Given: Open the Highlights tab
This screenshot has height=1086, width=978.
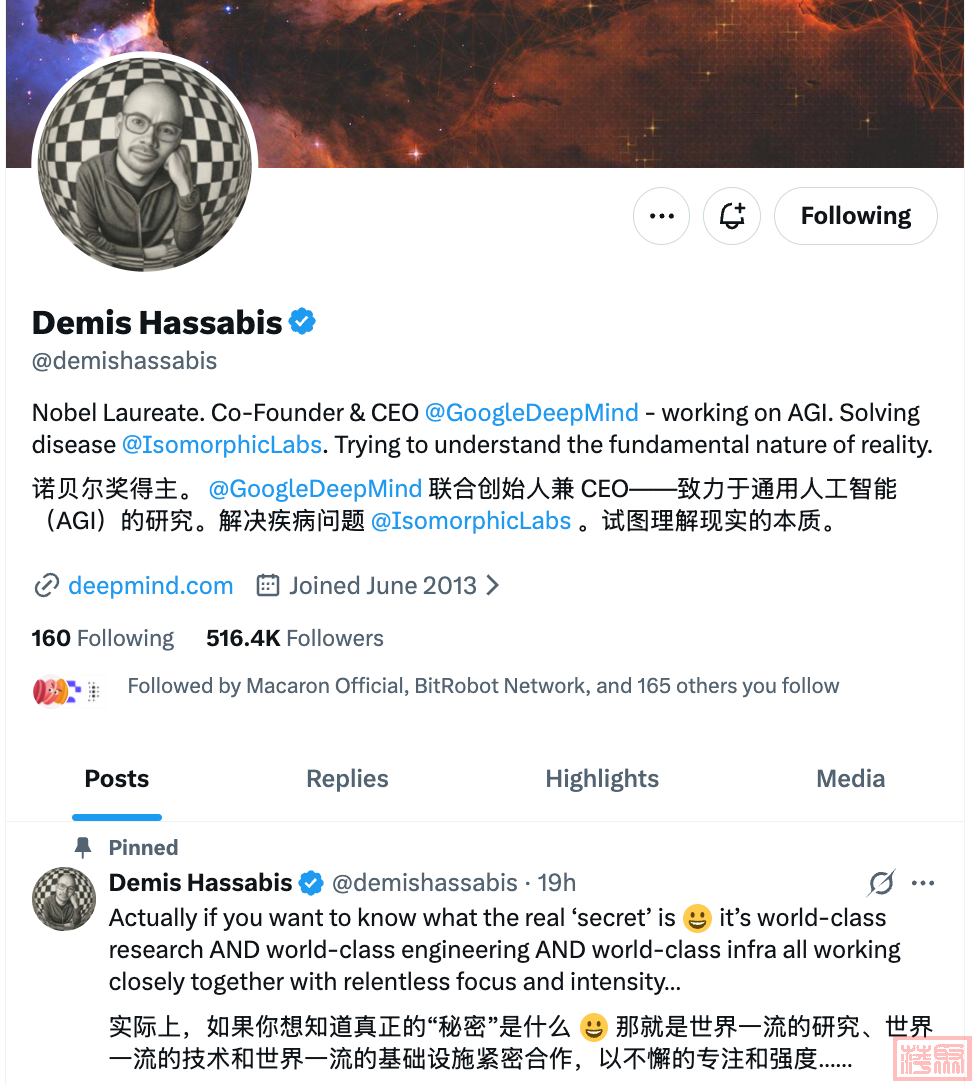Looking at the screenshot, I should (x=602, y=779).
